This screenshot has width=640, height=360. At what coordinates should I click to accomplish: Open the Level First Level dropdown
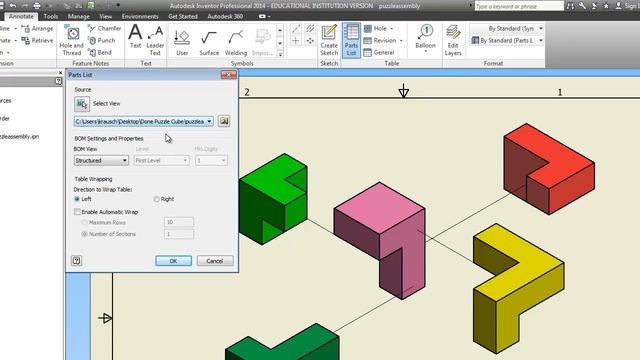point(161,161)
